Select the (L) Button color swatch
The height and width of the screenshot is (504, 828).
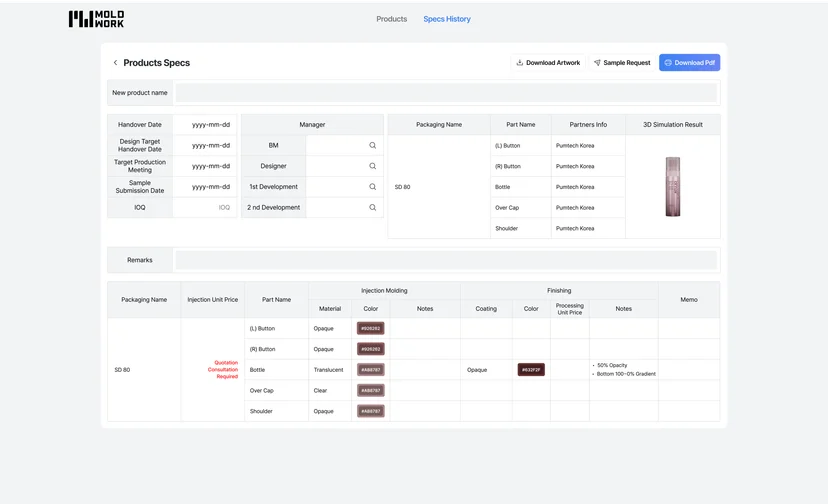click(x=371, y=328)
